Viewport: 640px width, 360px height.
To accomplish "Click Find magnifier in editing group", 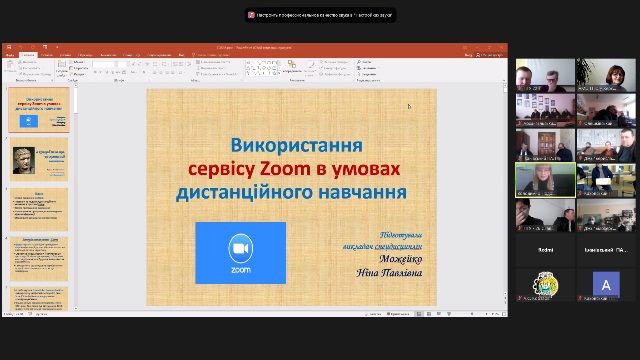I will tap(364, 62).
